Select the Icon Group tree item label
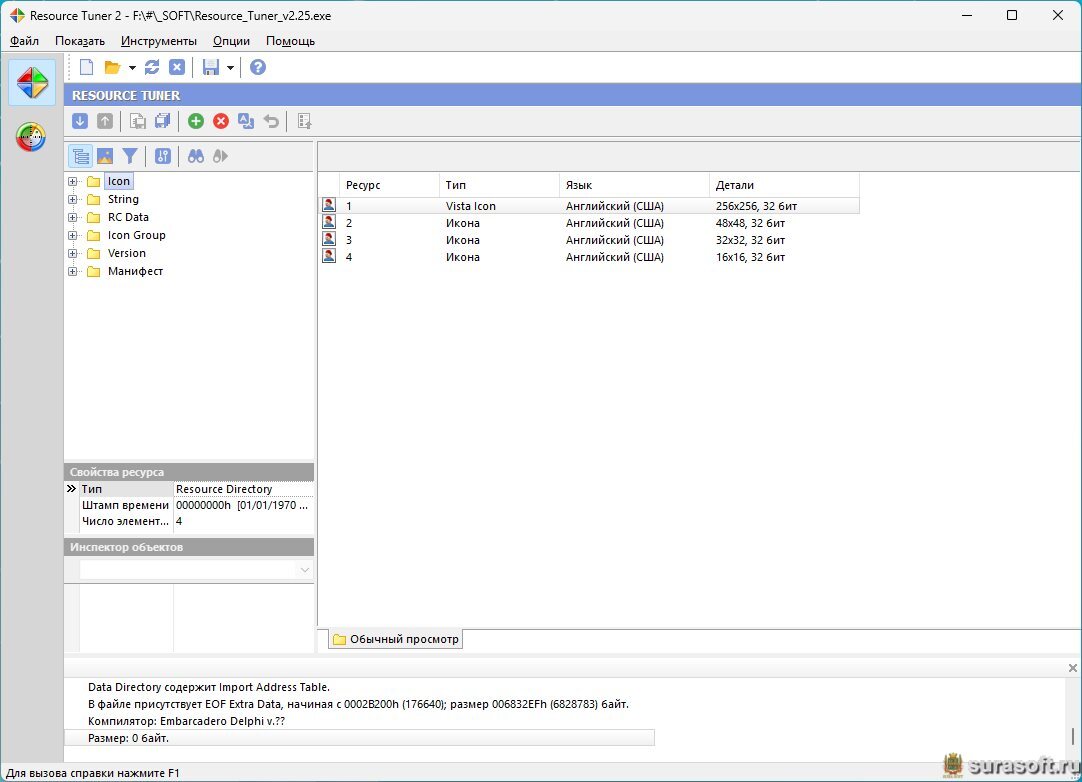1082x782 pixels. 137,235
